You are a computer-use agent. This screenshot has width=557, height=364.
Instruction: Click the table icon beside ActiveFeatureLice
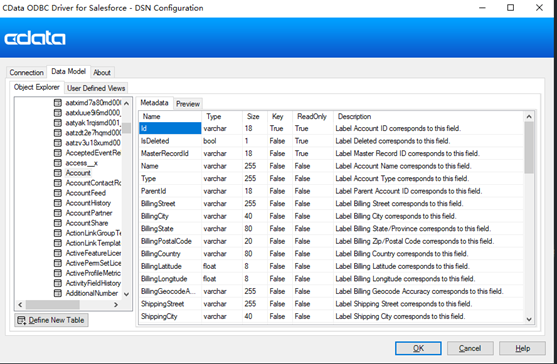pyautogui.click(x=58, y=253)
